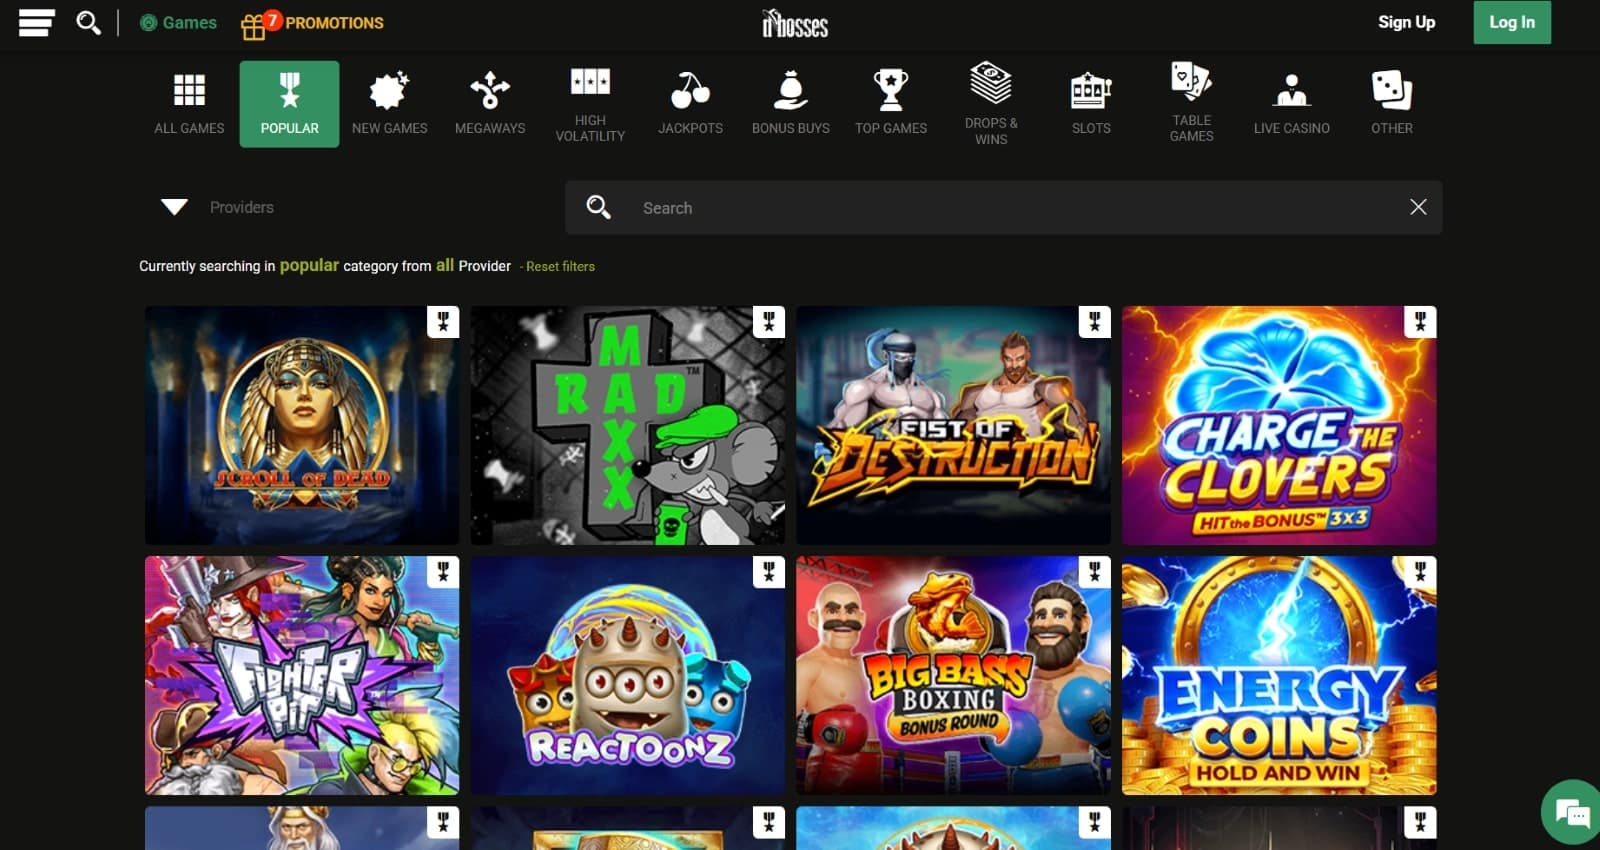This screenshot has height=850, width=1600.
Task: Open Fist of Destruction game
Action: coord(953,425)
